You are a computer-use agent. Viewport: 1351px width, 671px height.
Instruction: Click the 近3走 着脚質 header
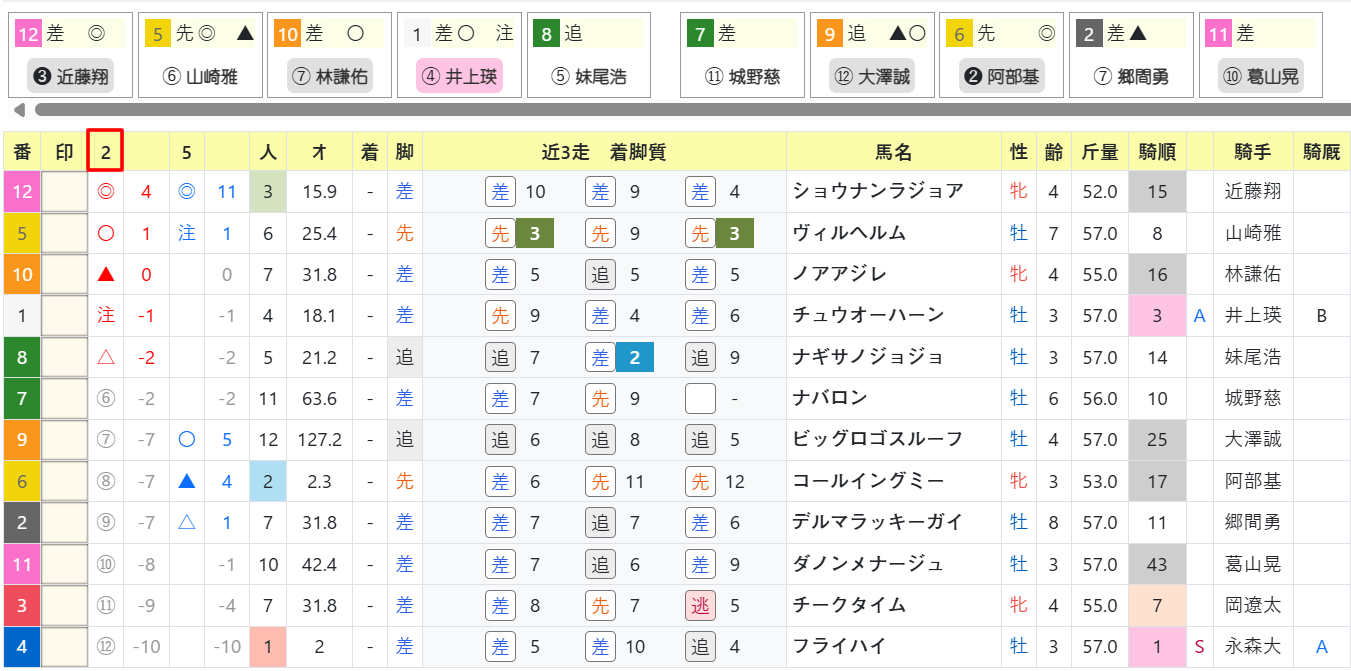click(604, 153)
